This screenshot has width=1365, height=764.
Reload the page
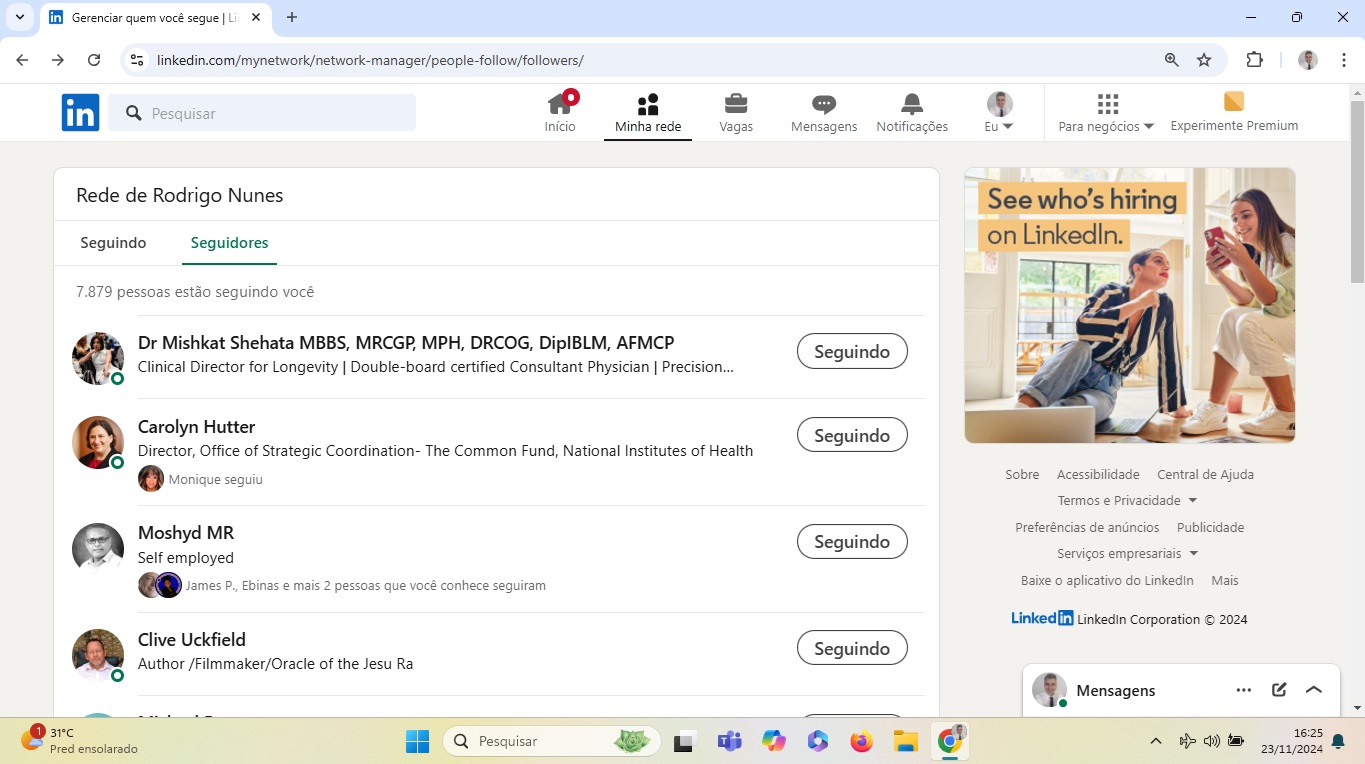tap(94, 60)
